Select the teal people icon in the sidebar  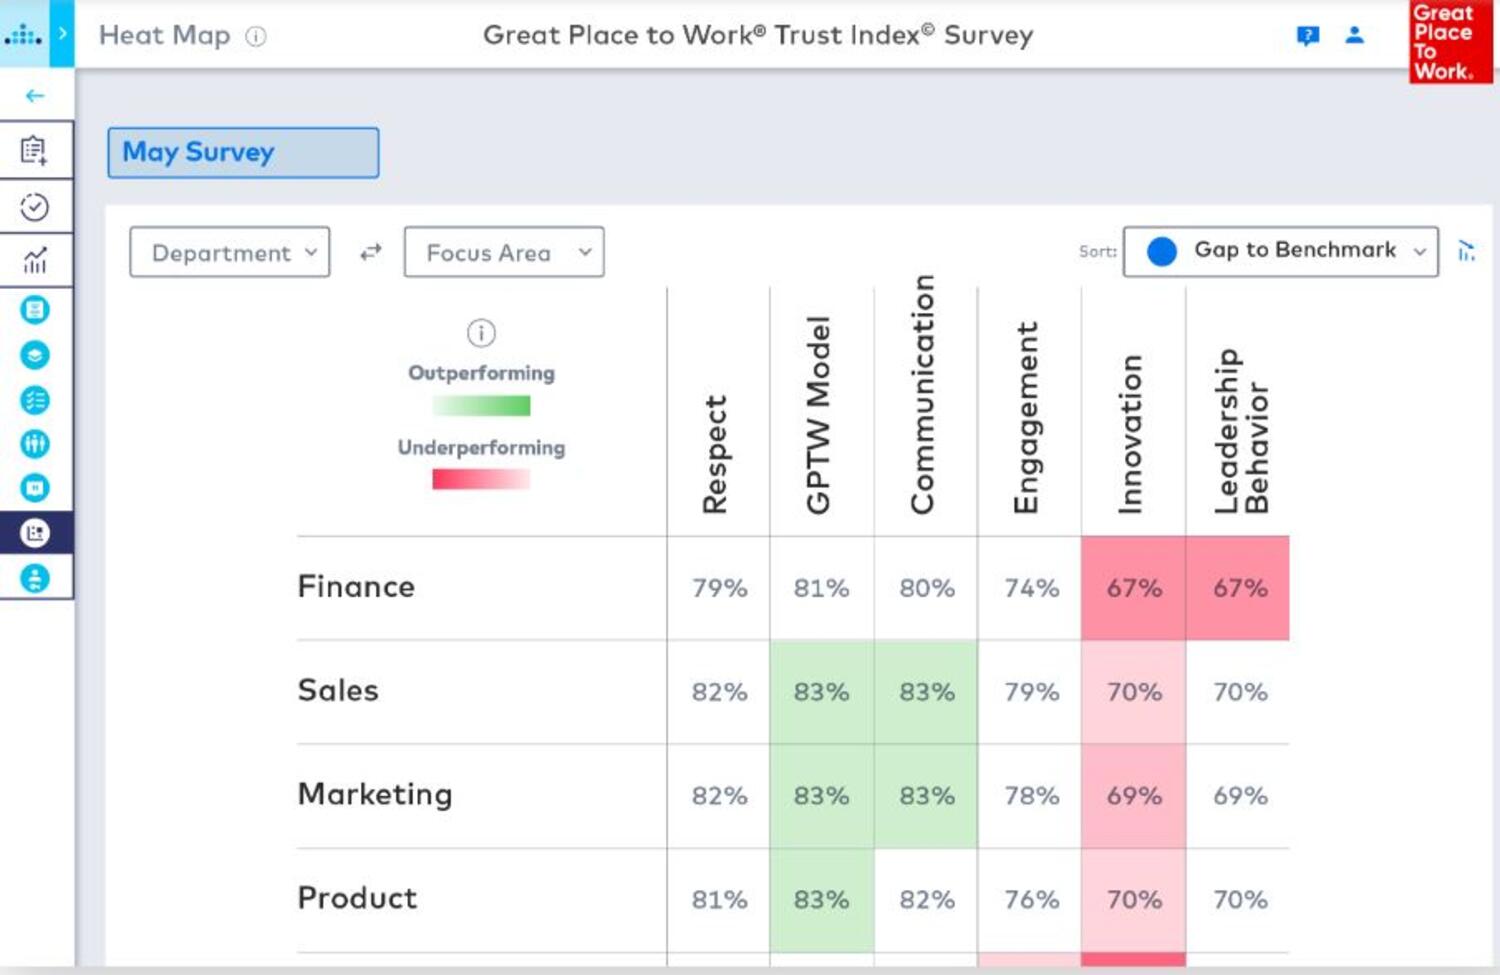tap(36, 444)
